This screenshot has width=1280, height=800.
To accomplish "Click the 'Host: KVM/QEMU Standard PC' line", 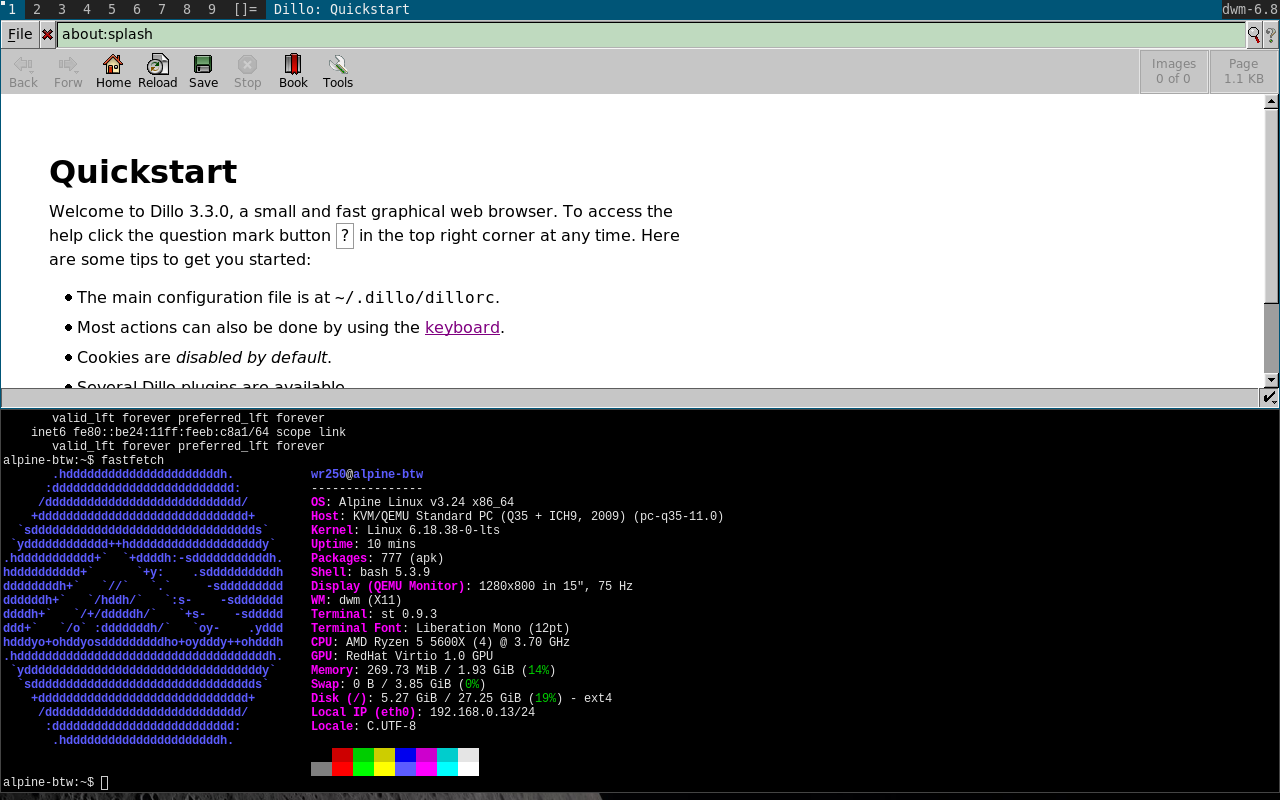I will [x=517, y=517].
